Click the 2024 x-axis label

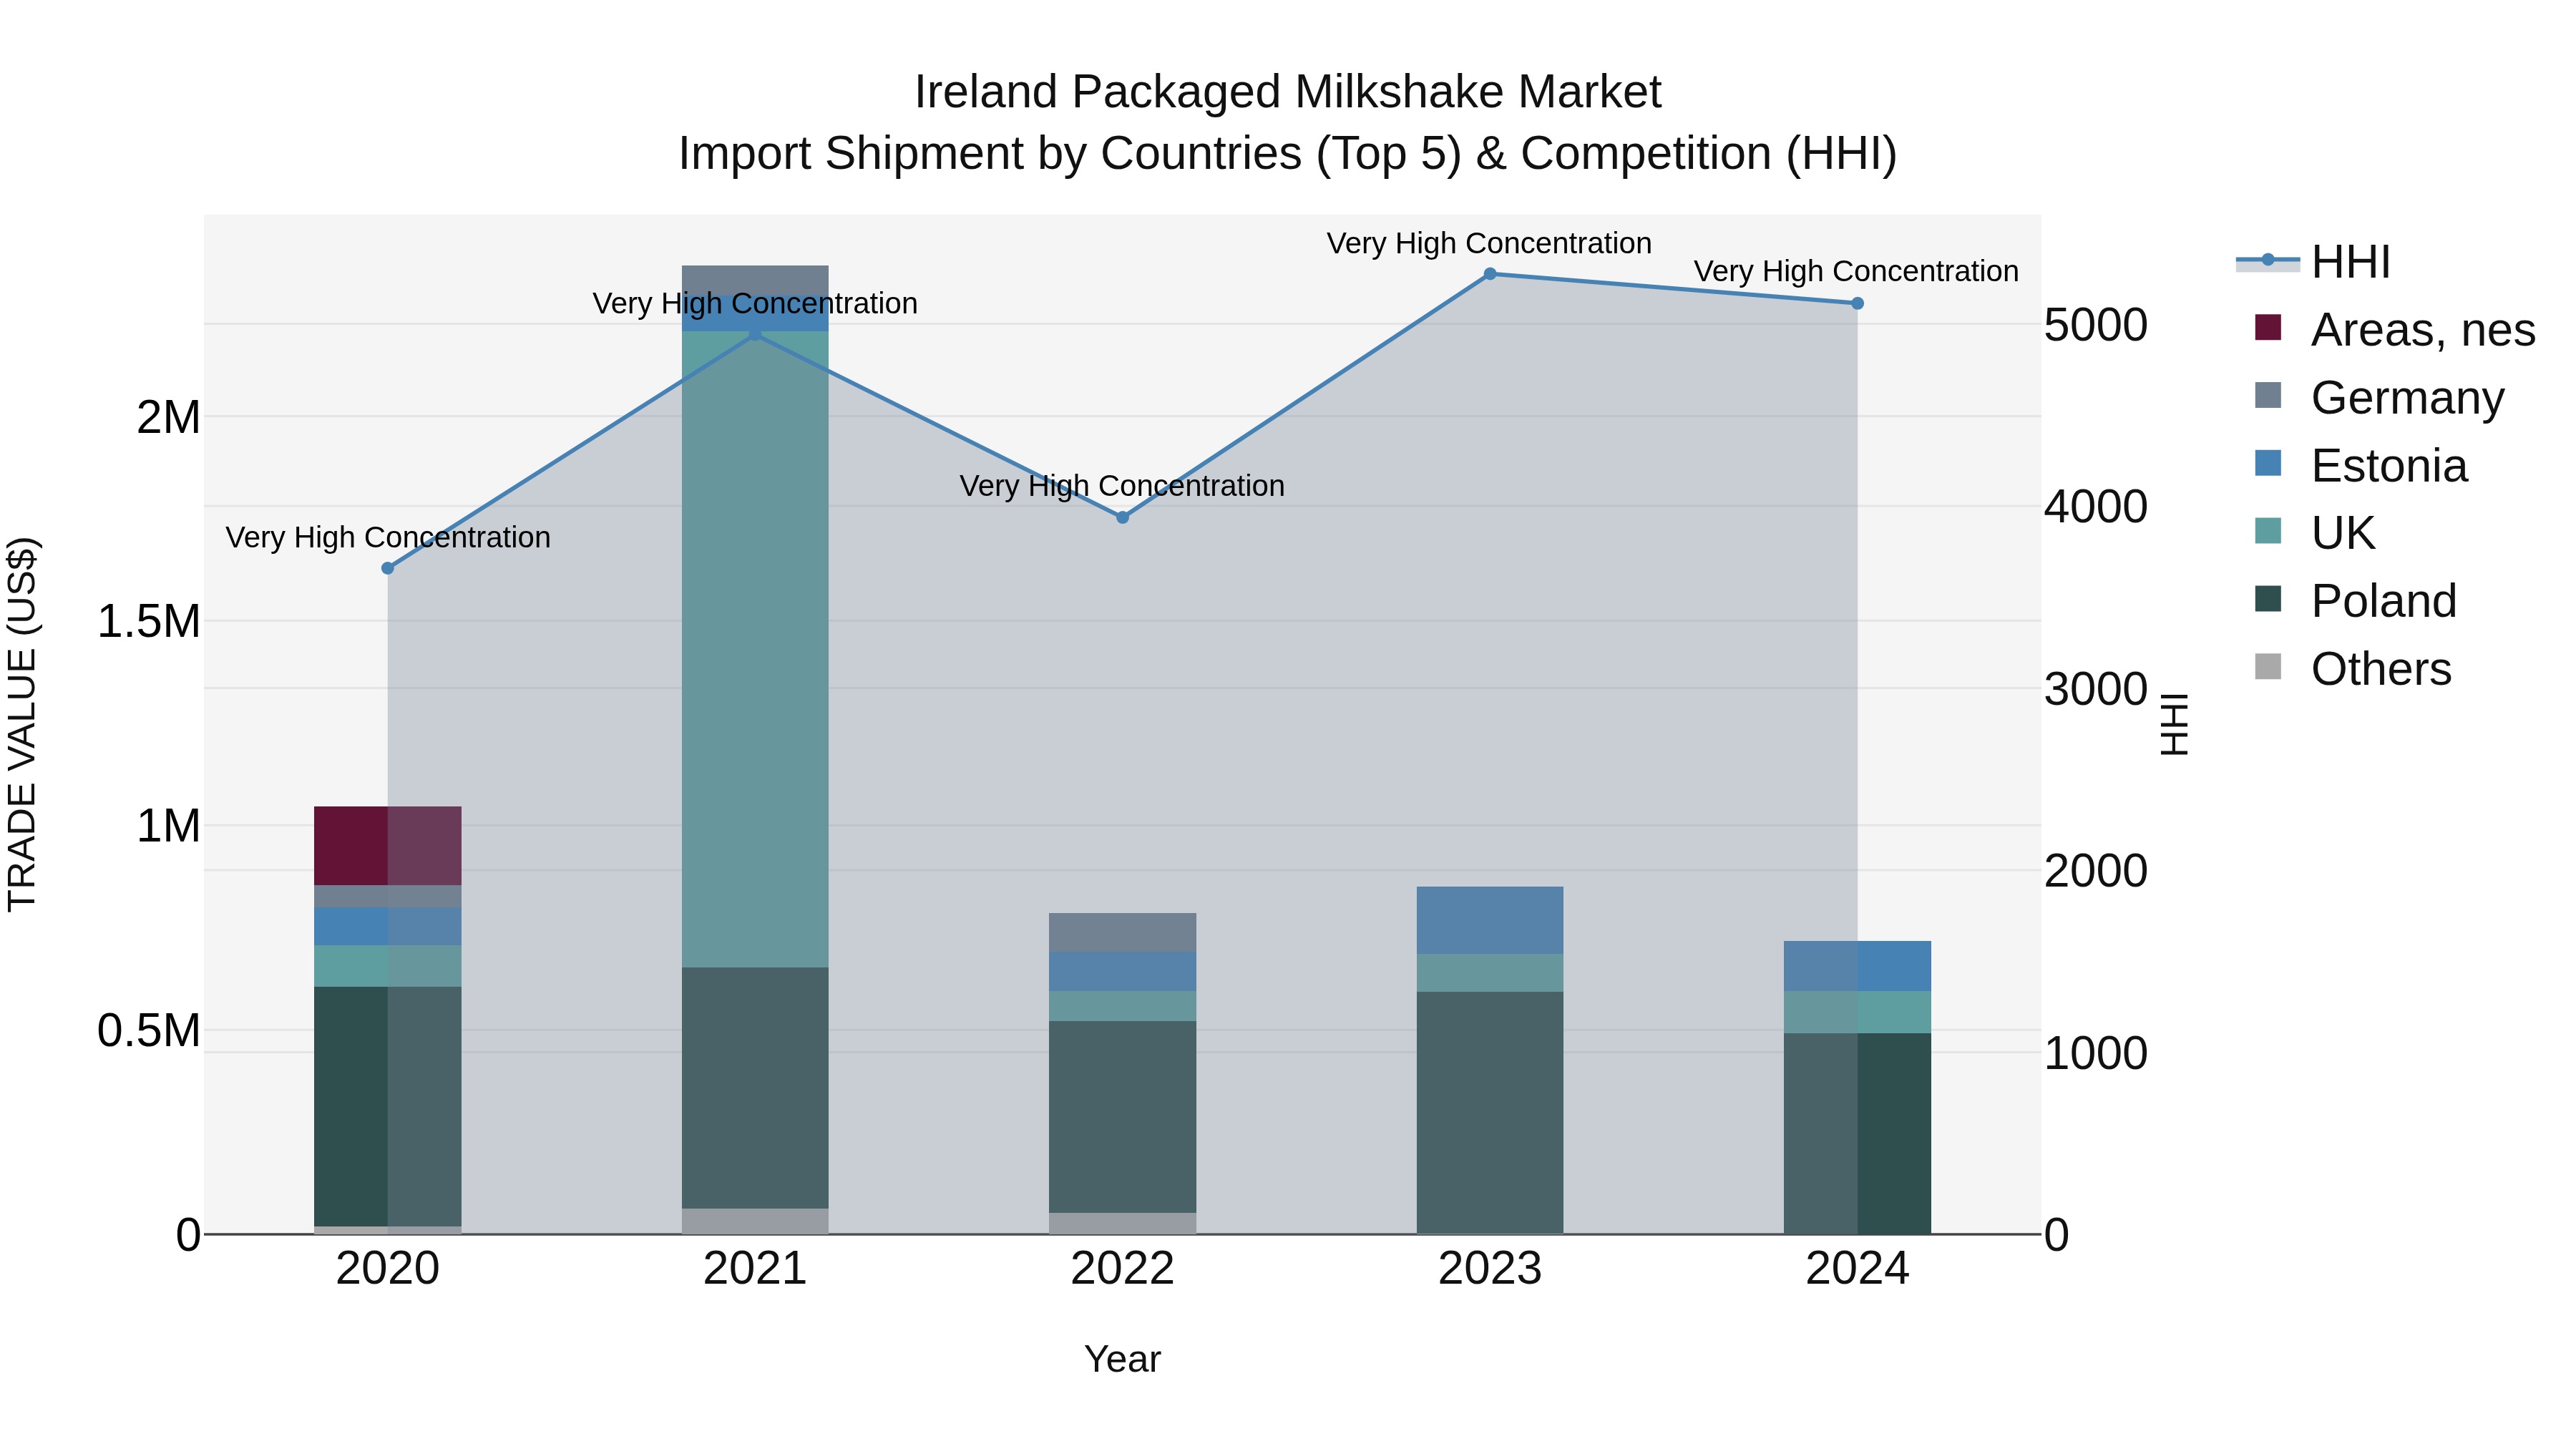click(x=1857, y=1269)
